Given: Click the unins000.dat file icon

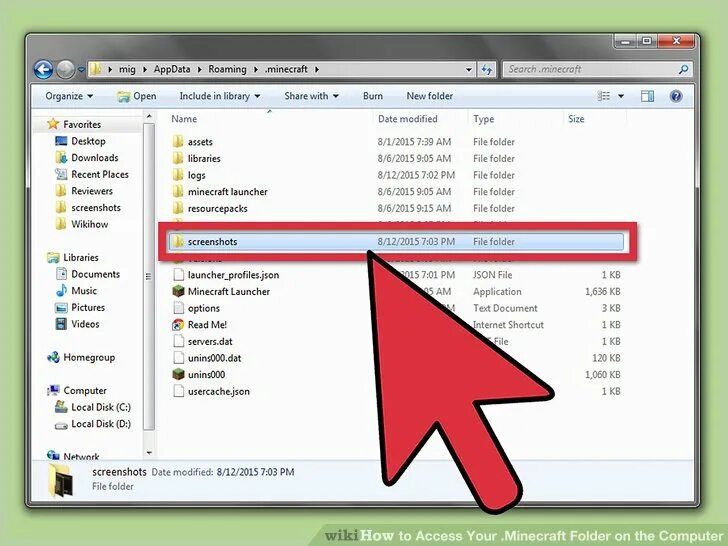Looking at the screenshot, I should pyautogui.click(x=178, y=358).
